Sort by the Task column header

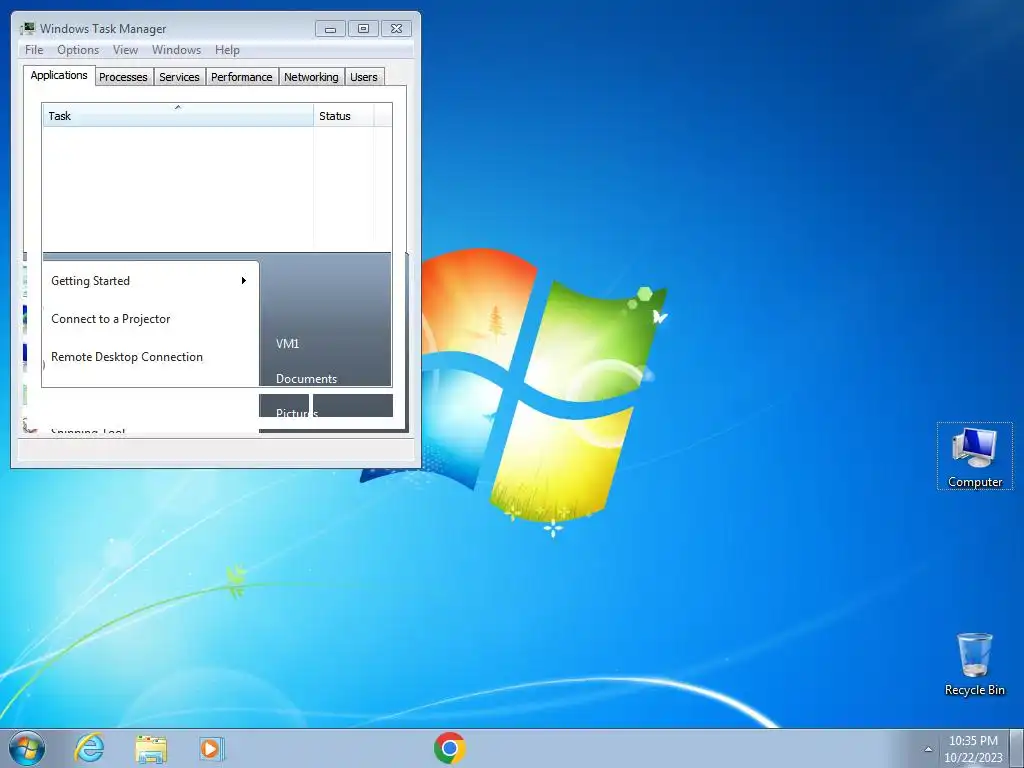coord(178,116)
